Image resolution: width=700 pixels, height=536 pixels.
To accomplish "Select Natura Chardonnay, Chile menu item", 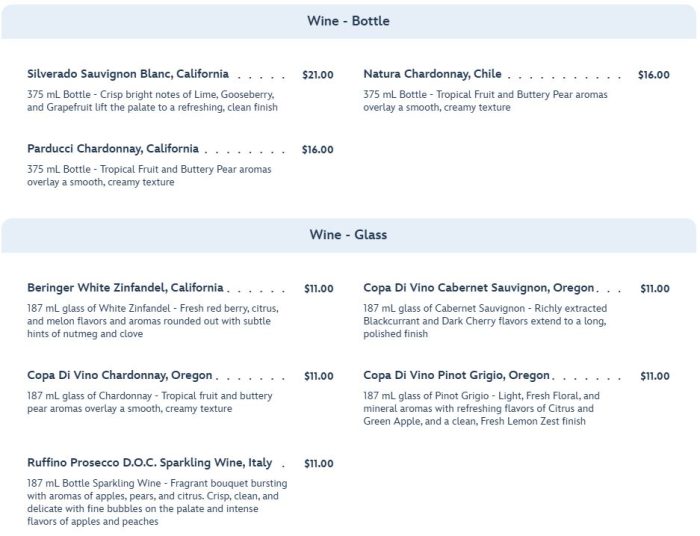I will point(432,74).
